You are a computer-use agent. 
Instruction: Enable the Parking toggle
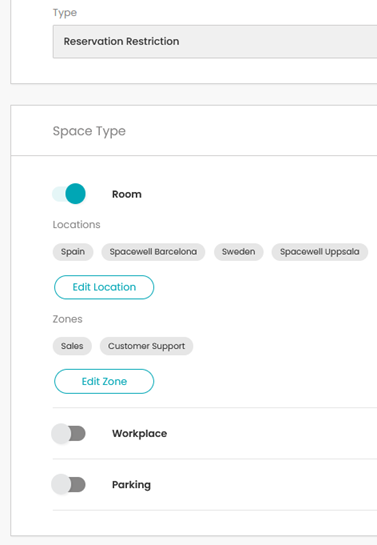click(x=68, y=485)
